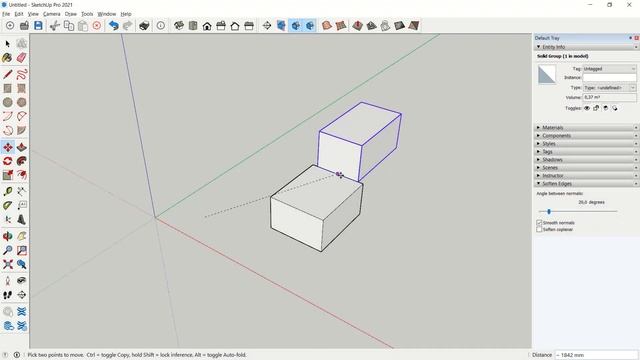This screenshot has width=640, height=360.
Task: Open the File menu
Action: pos(6,14)
